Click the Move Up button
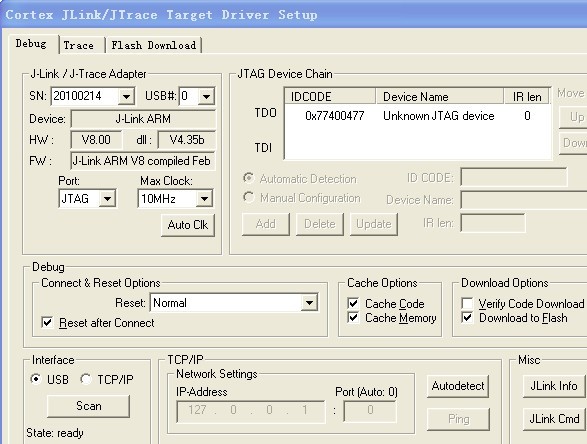This screenshot has width=587, height=444. (573, 118)
